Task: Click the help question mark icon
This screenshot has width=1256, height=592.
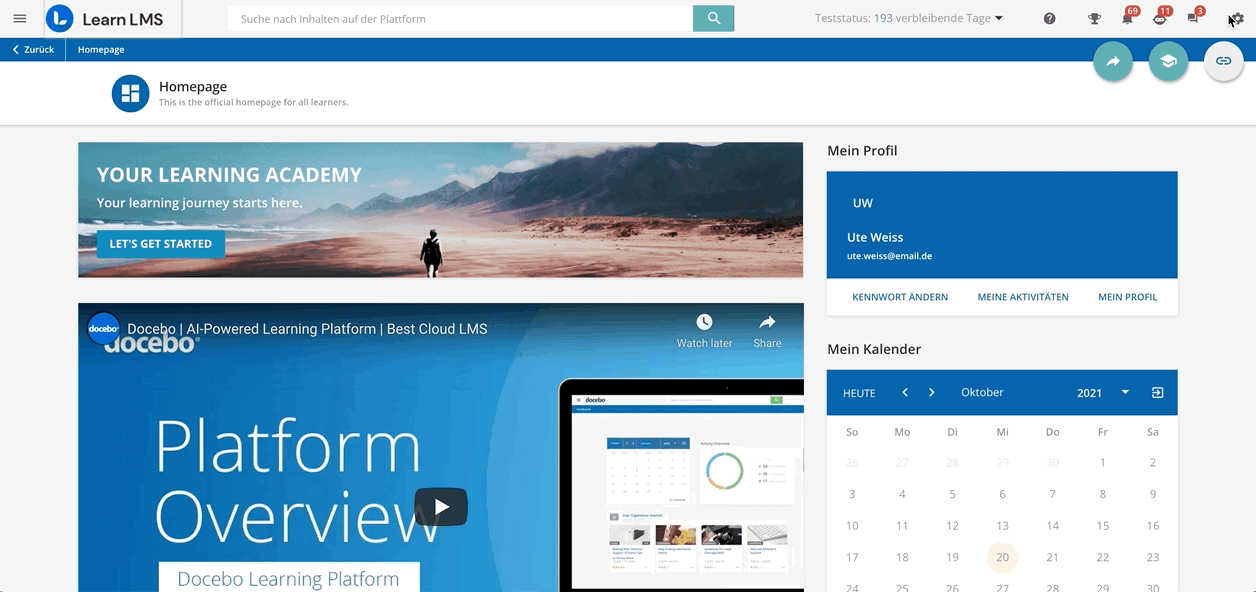Action: coord(1049,18)
